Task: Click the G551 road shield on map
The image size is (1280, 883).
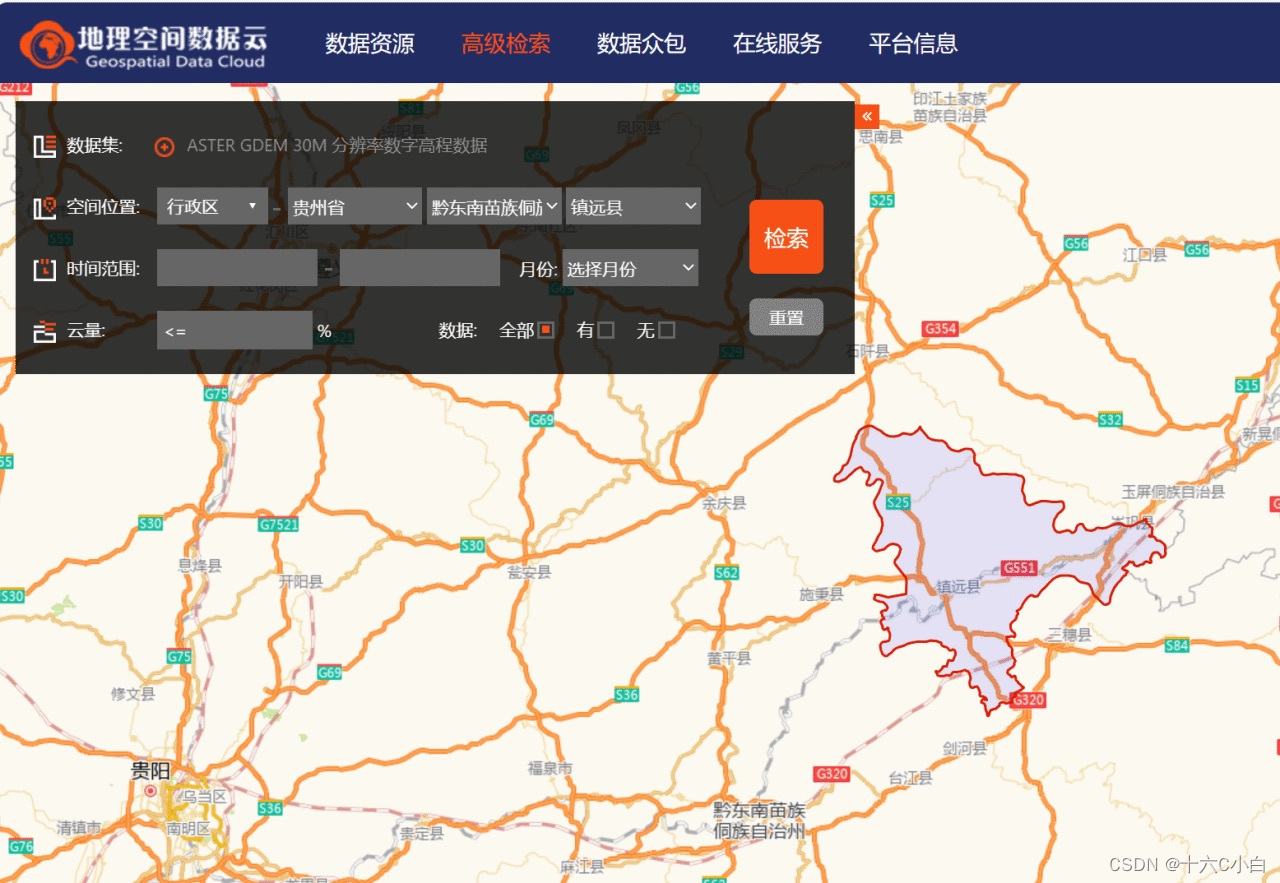Action: tap(1019, 568)
